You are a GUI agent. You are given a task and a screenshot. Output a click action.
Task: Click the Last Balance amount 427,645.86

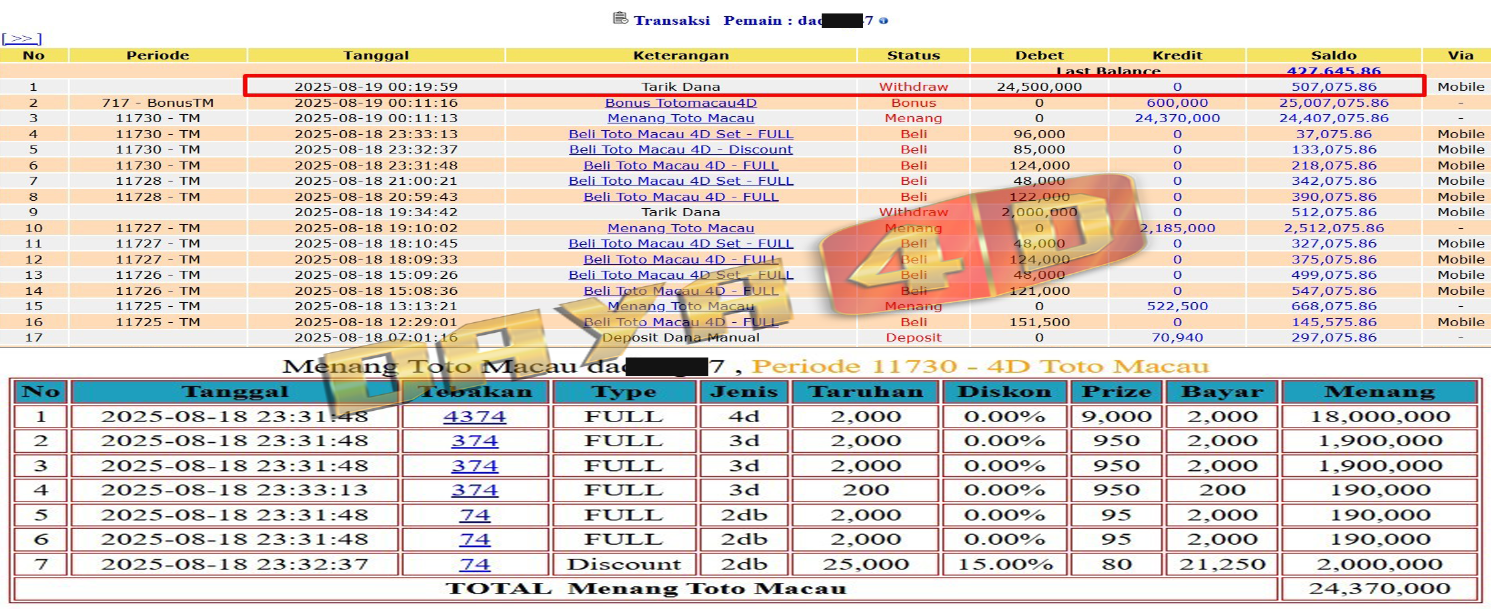pyautogui.click(x=1333, y=71)
